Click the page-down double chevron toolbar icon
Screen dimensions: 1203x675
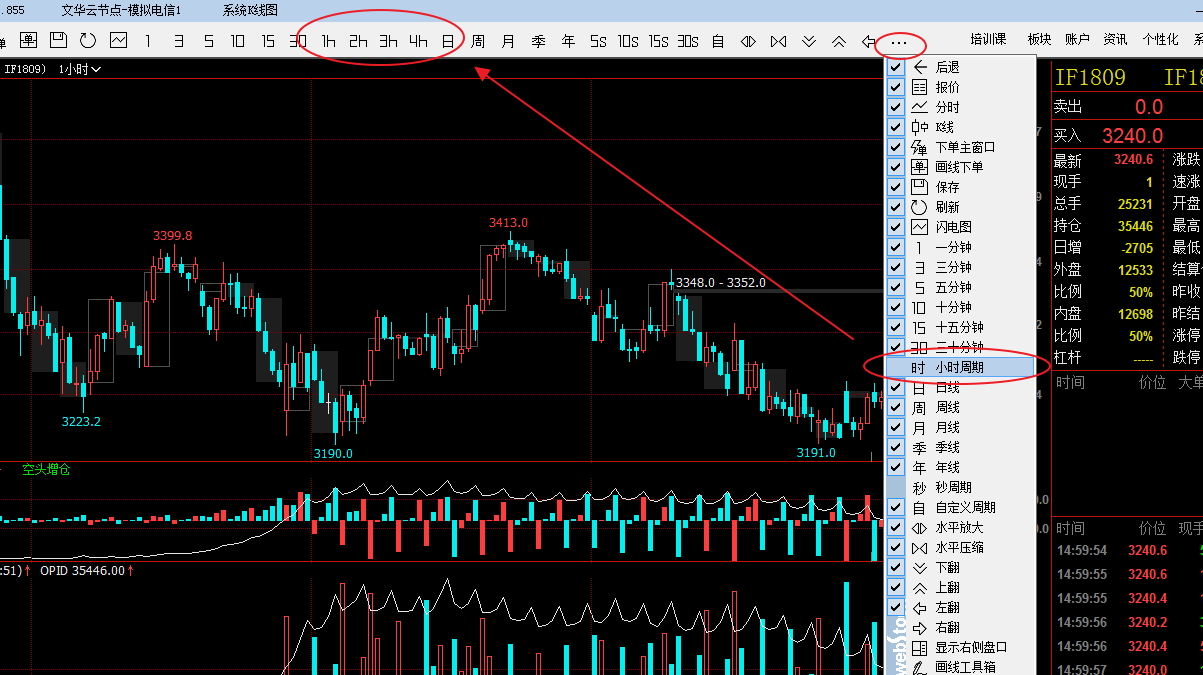809,41
